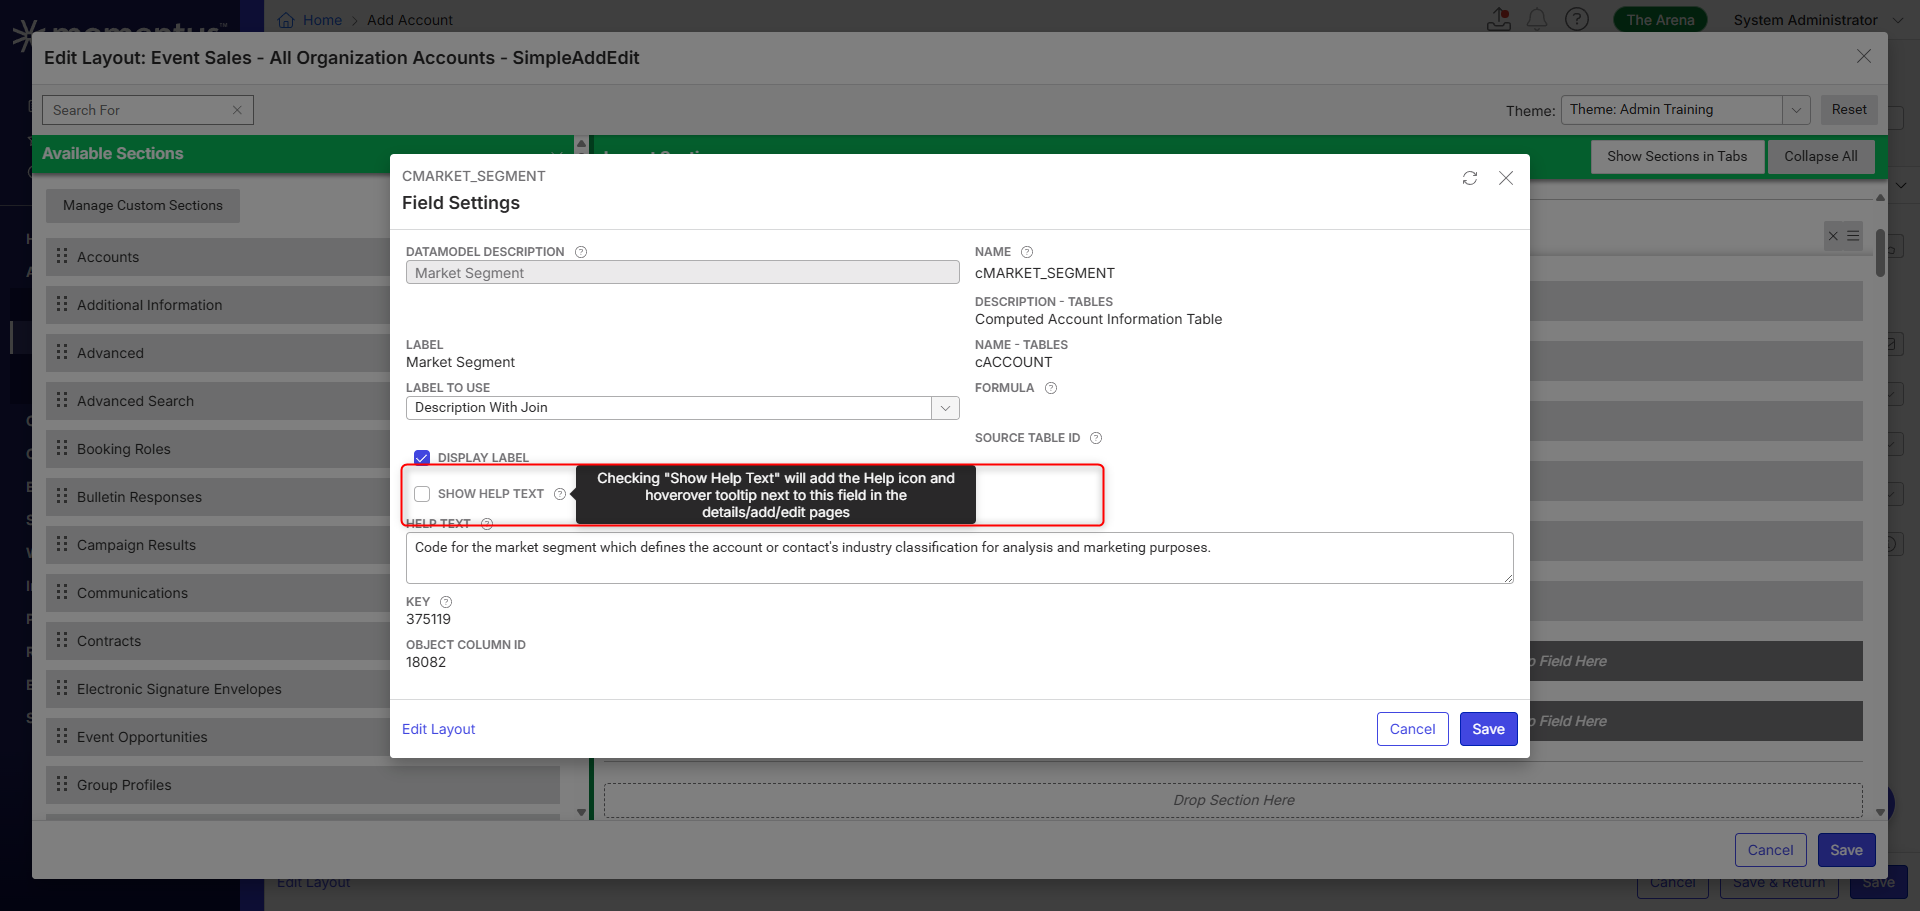Go to Home via house icon
This screenshot has width=1920, height=911.
click(x=286, y=20)
